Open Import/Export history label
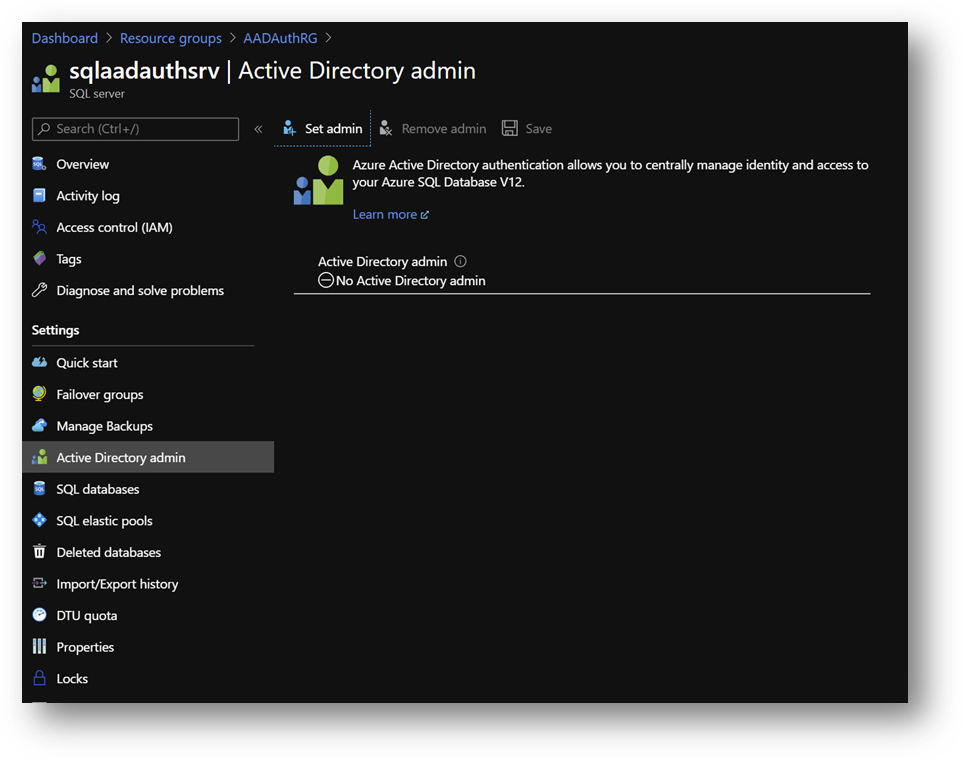The height and width of the screenshot is (758, 963). coord(117,584)
